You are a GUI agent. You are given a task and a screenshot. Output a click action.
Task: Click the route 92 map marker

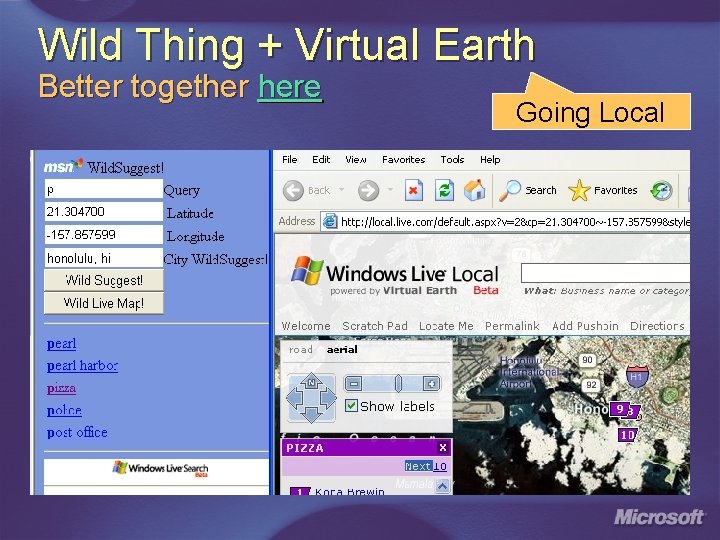[591, 385]
